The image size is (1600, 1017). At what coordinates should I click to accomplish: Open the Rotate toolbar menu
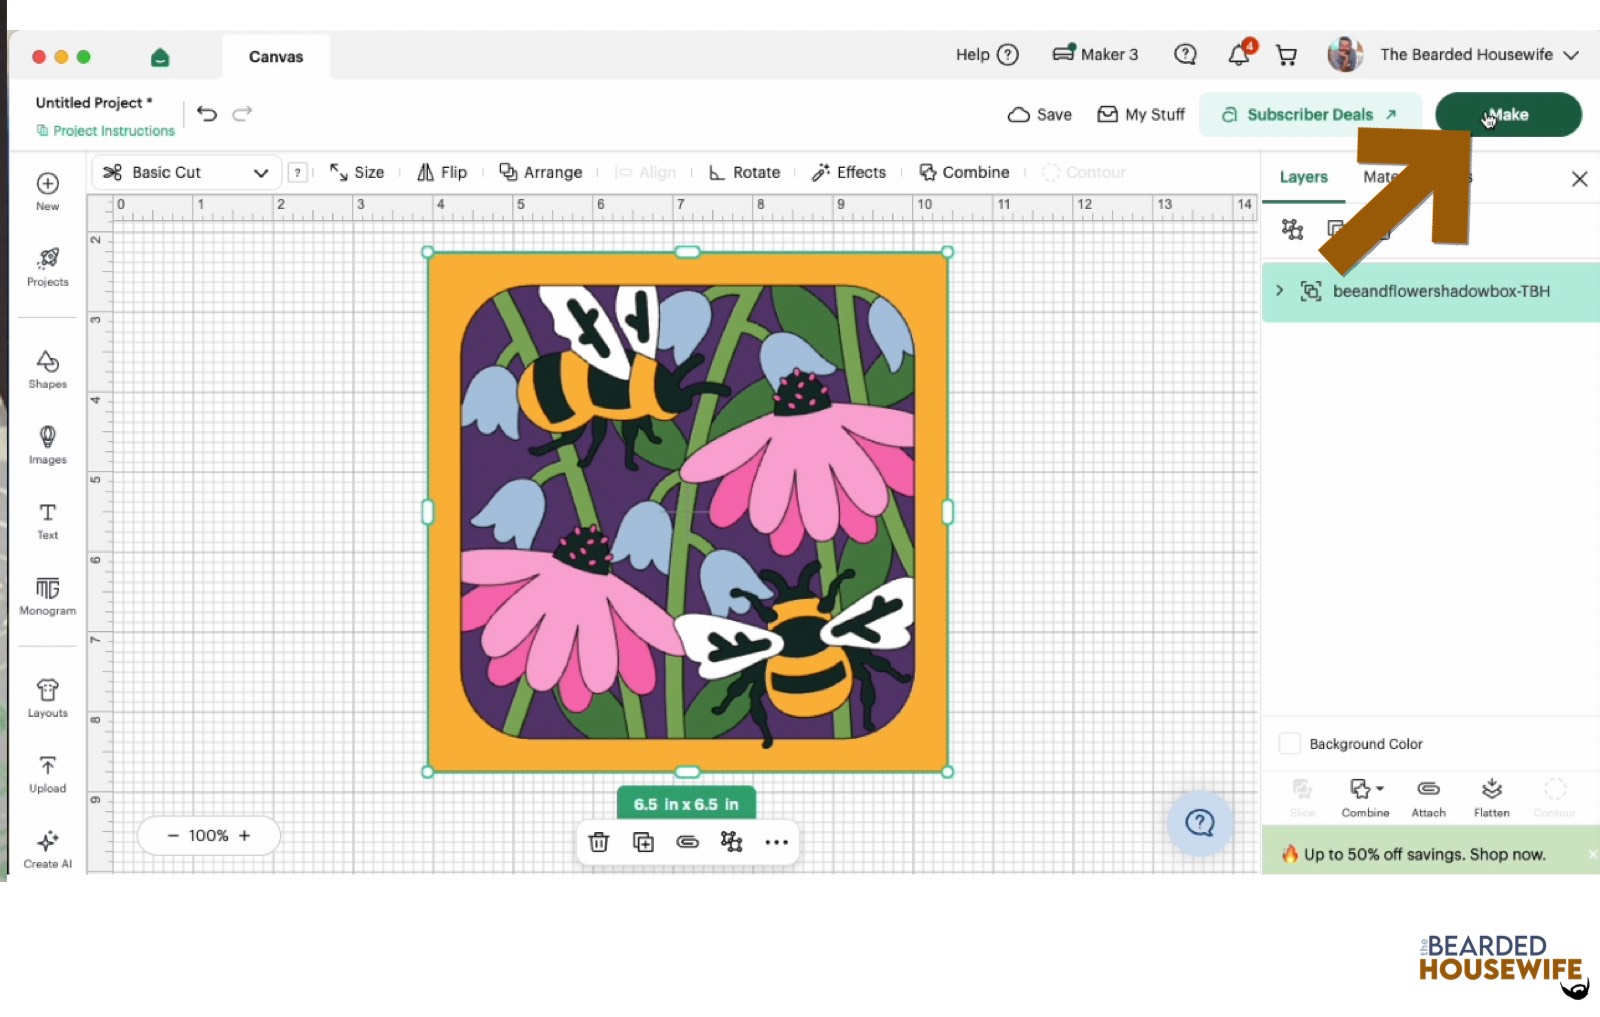pos(744,172)
